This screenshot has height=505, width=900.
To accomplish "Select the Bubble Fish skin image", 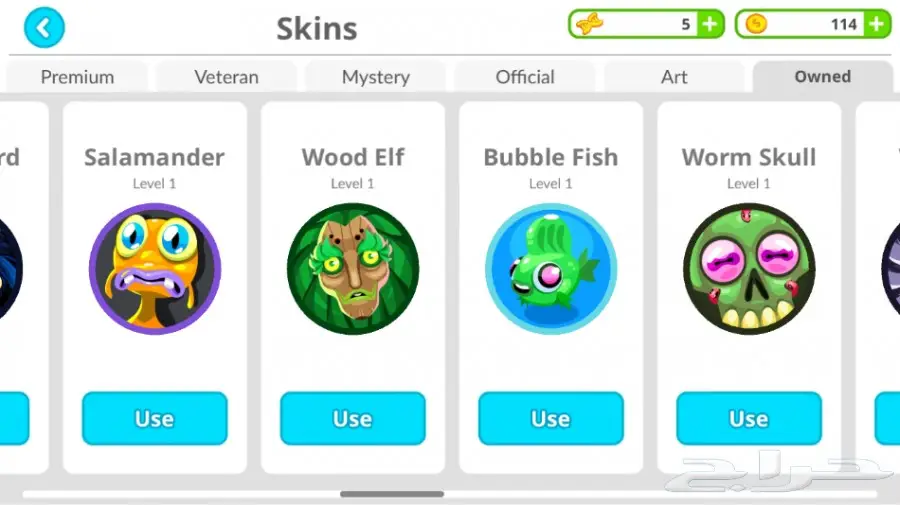I will click(x=551, y=269).
